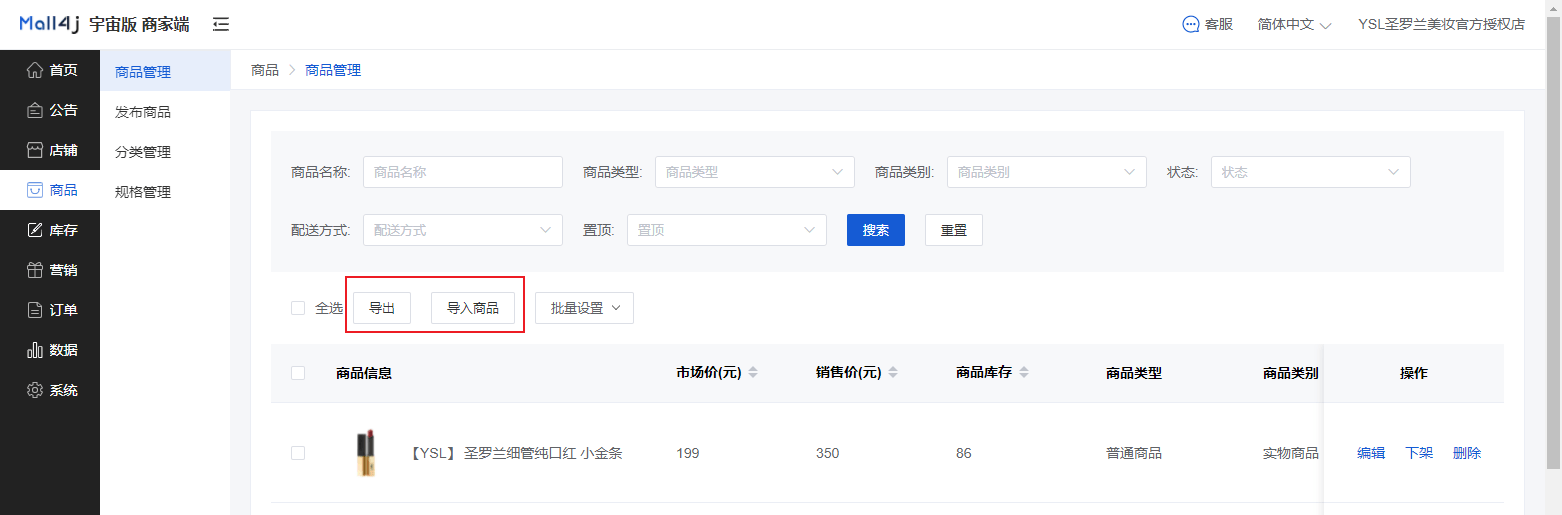Open the 配送方式 dropdown
Screen dimensions: 1562x515
463,230
